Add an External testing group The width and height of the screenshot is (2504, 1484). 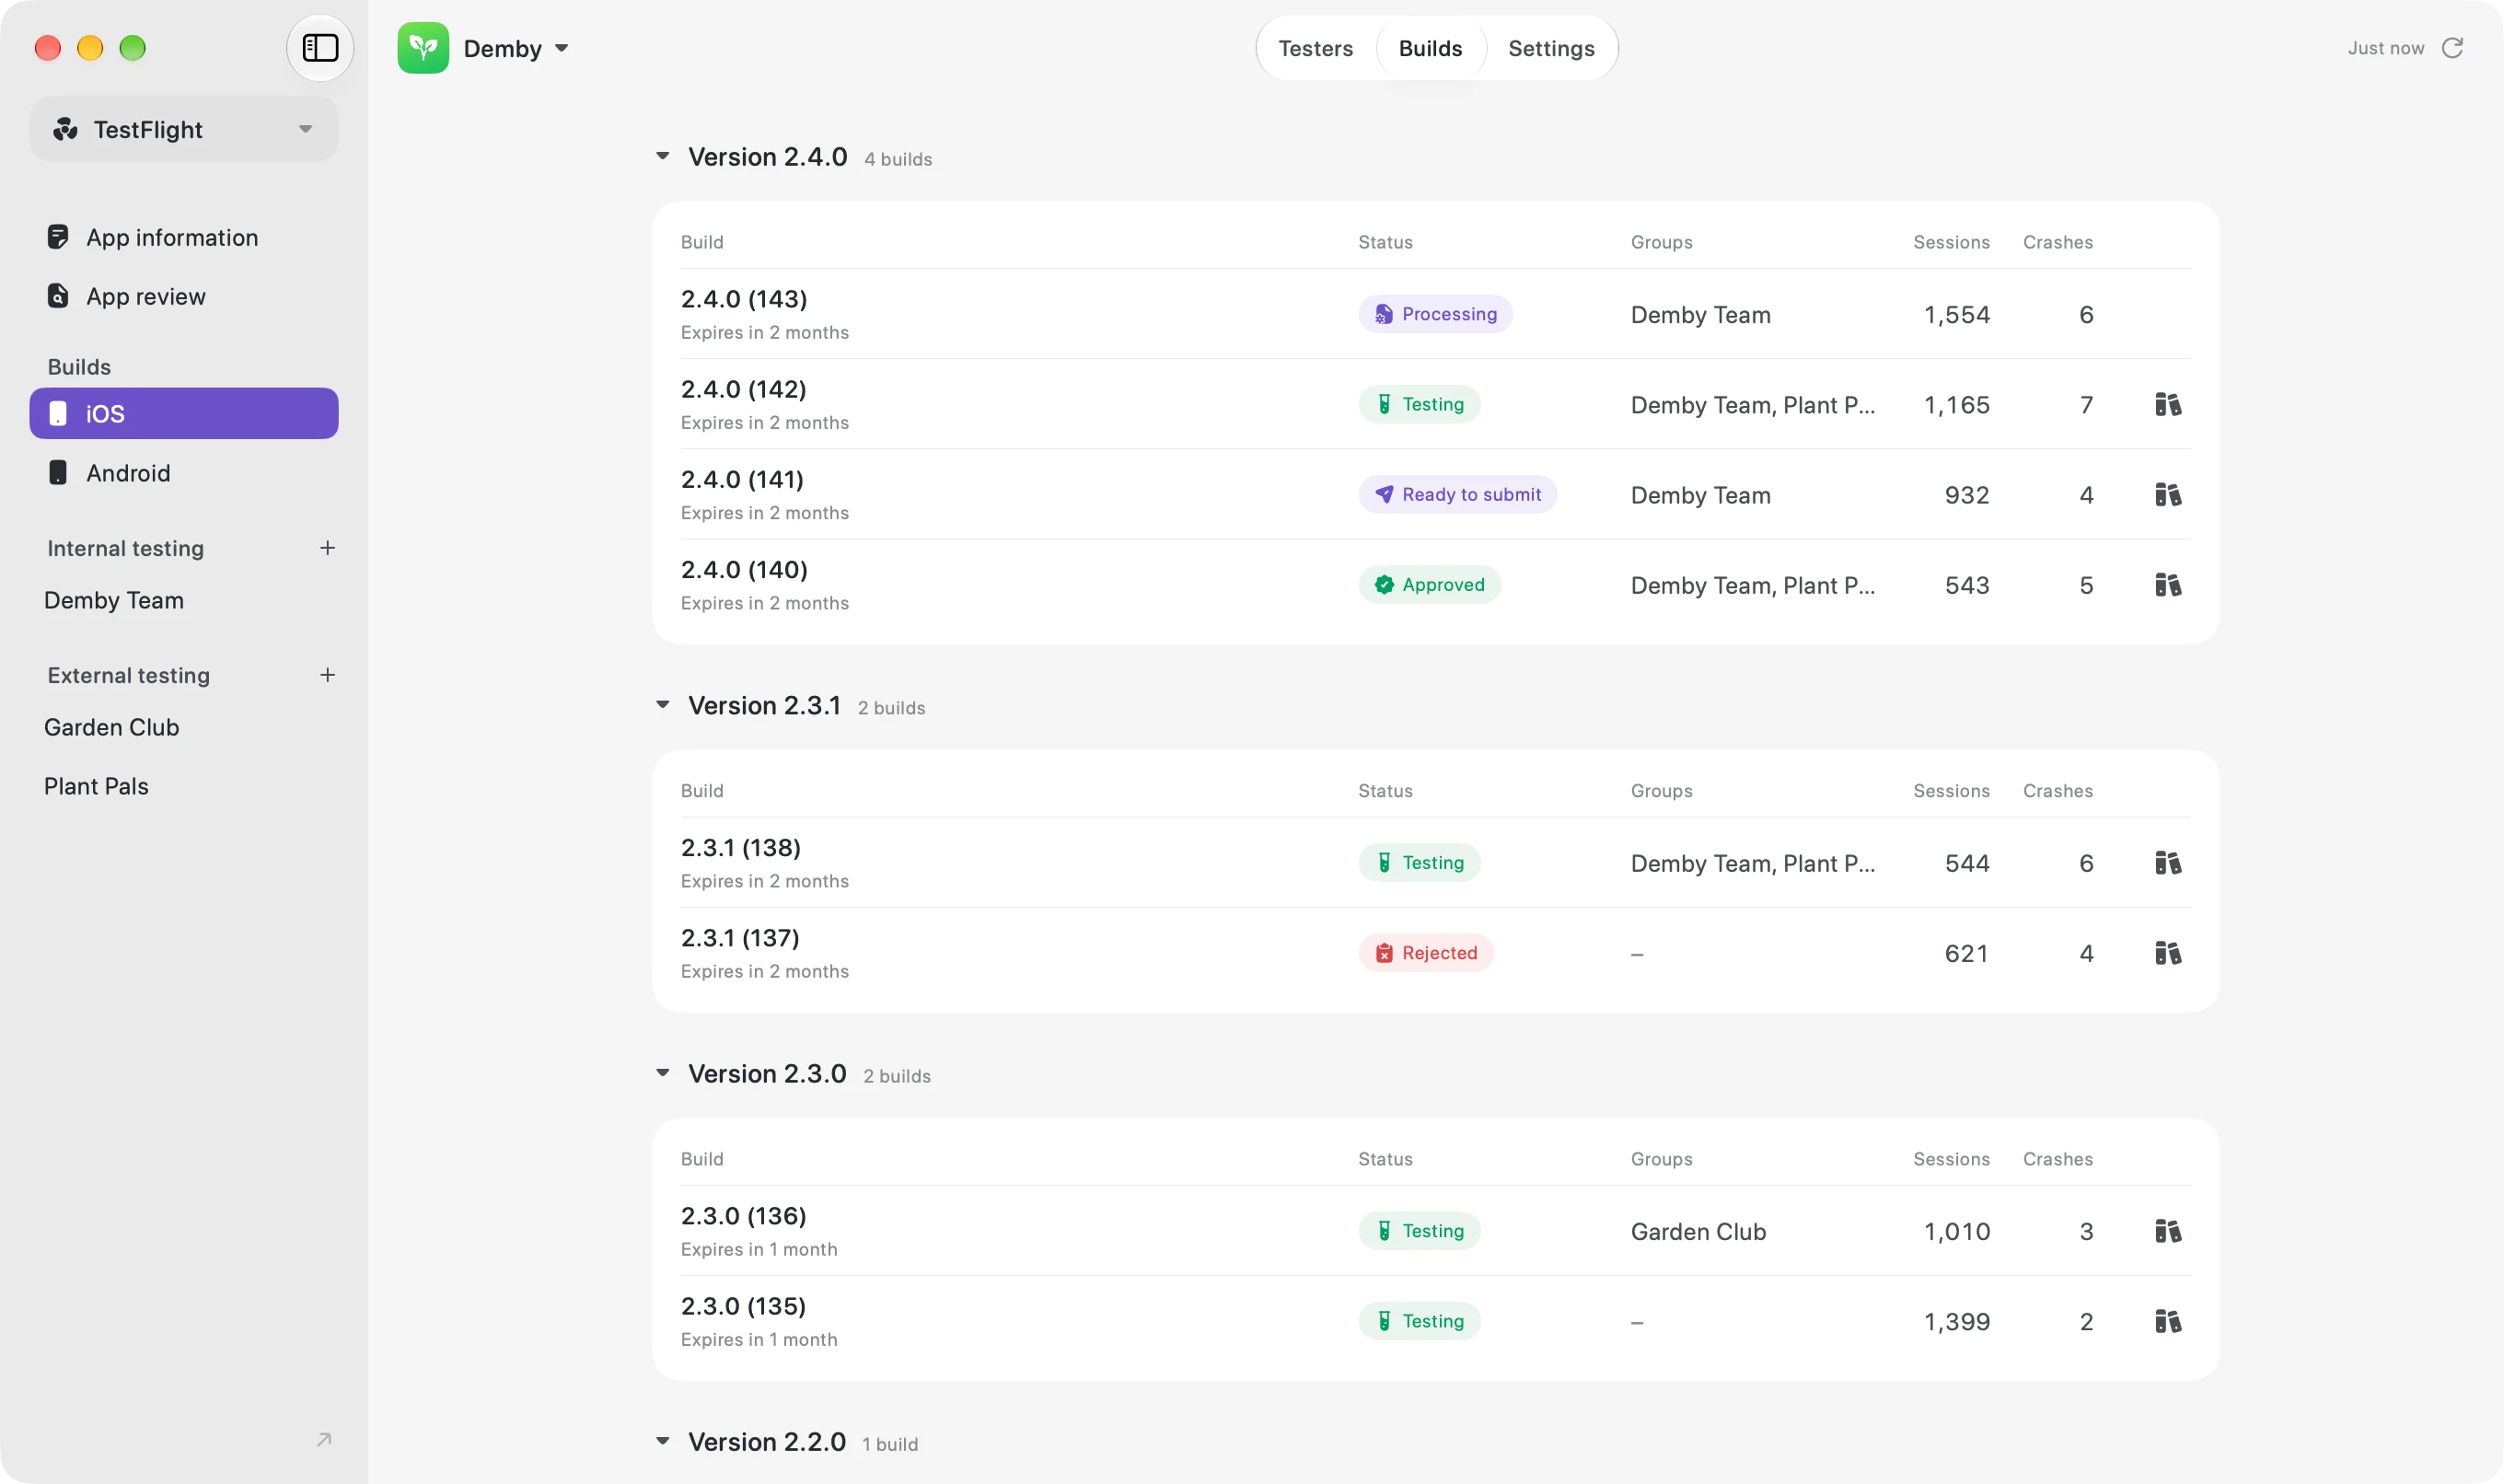pos(327,675)
